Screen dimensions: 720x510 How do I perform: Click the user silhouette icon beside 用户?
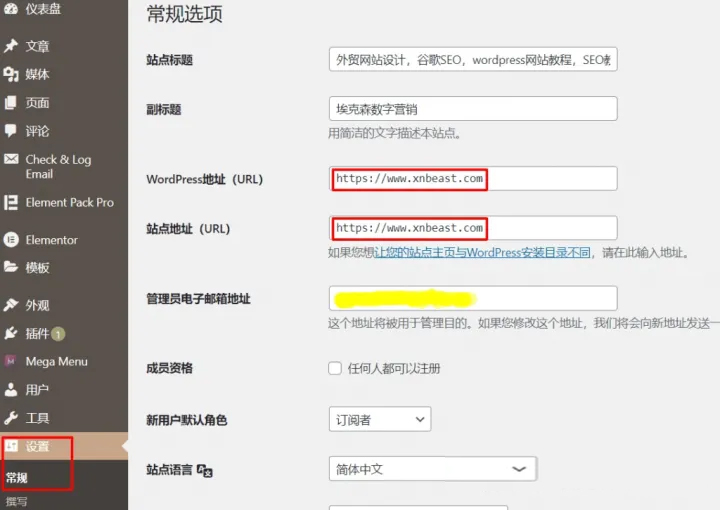(x=11, y=390)
